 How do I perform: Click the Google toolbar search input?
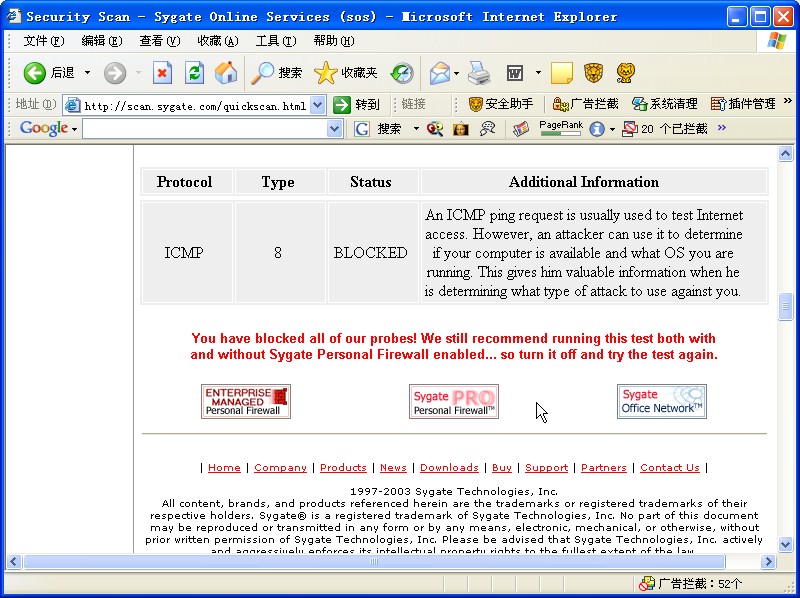204,129
